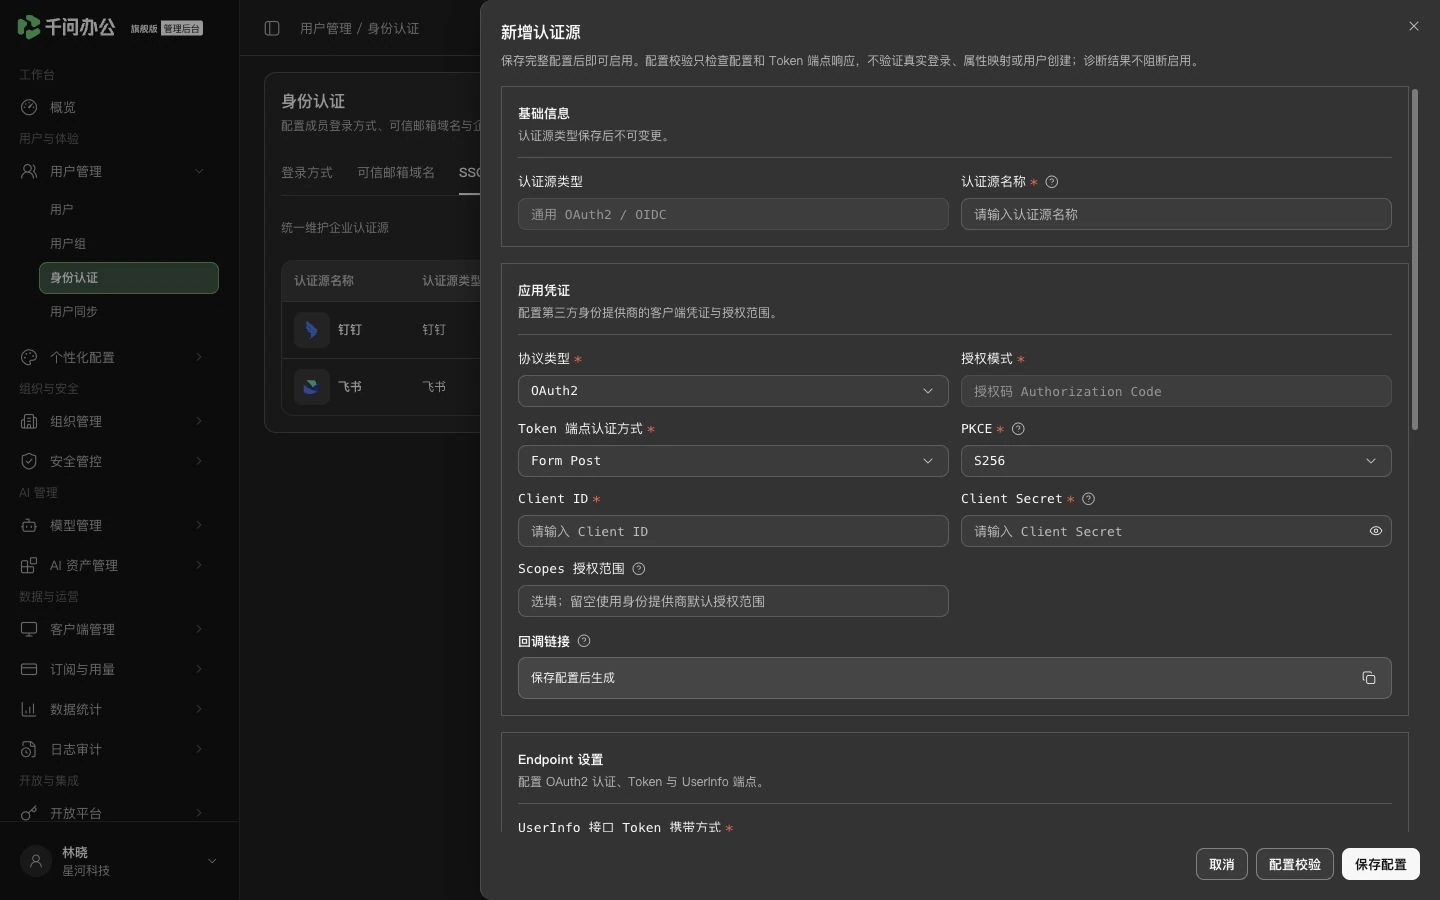Click the Scopes 授权范围 input field
This screenshot has height=900, width=1440.
[x=733, y=601]
